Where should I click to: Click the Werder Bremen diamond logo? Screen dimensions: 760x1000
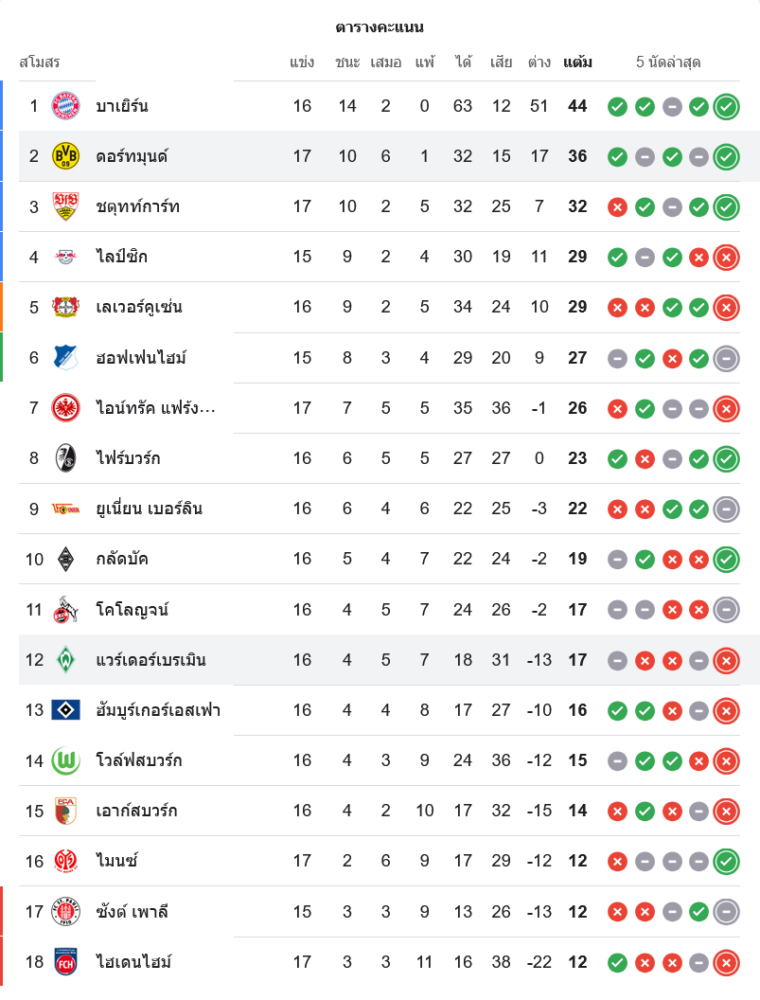tap(66, 660)
